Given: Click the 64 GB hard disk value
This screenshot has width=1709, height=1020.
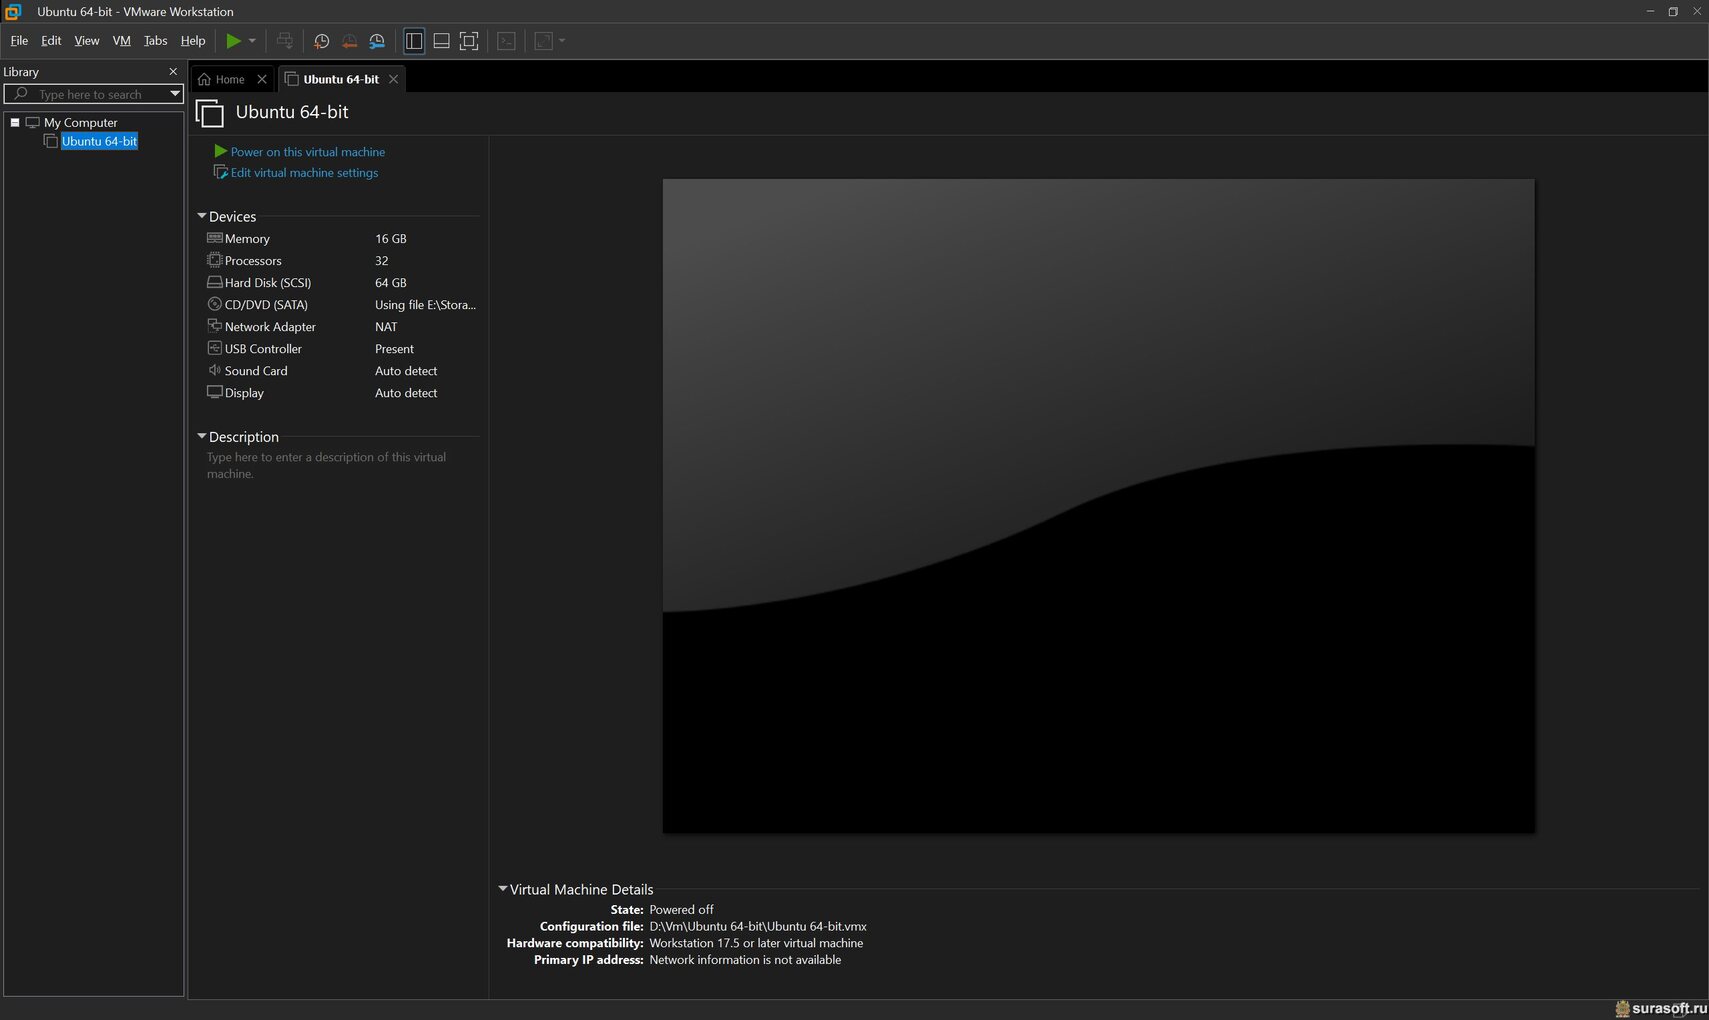Looking at the screenshot, I should click(x=391, y=283).
